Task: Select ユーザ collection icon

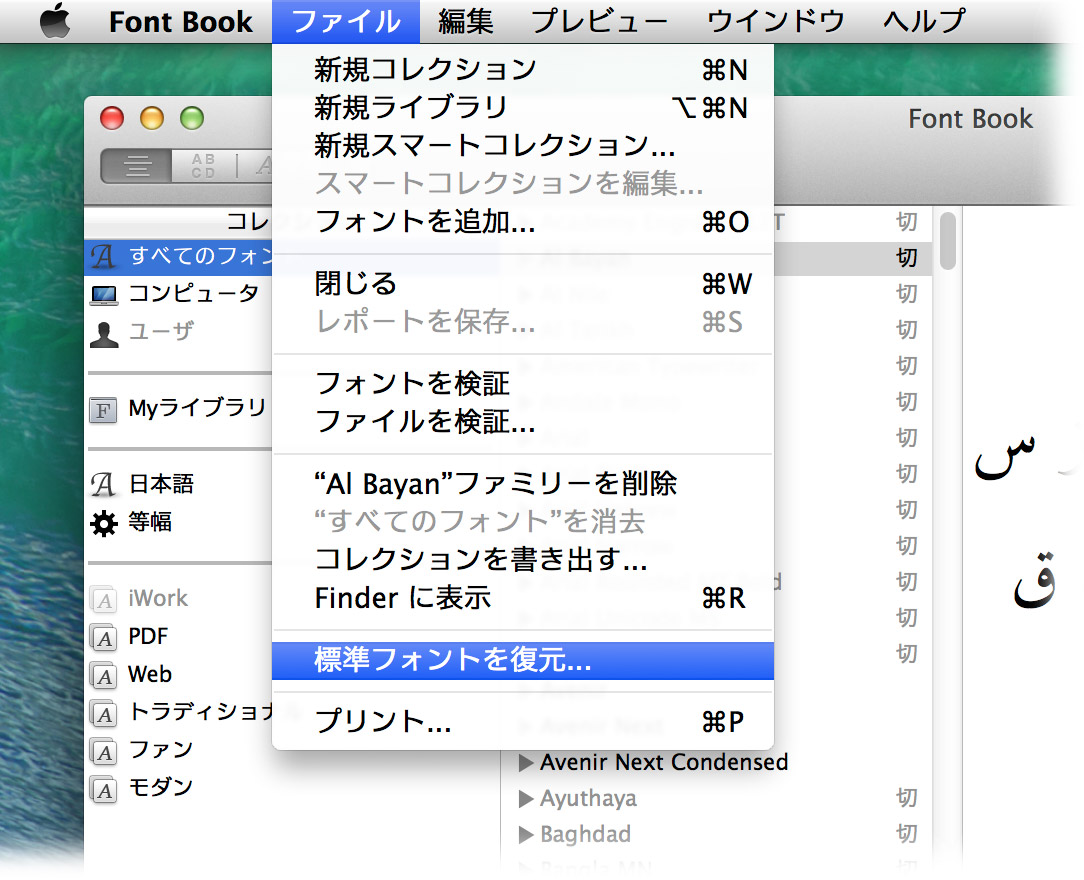Action: [104, 334]
